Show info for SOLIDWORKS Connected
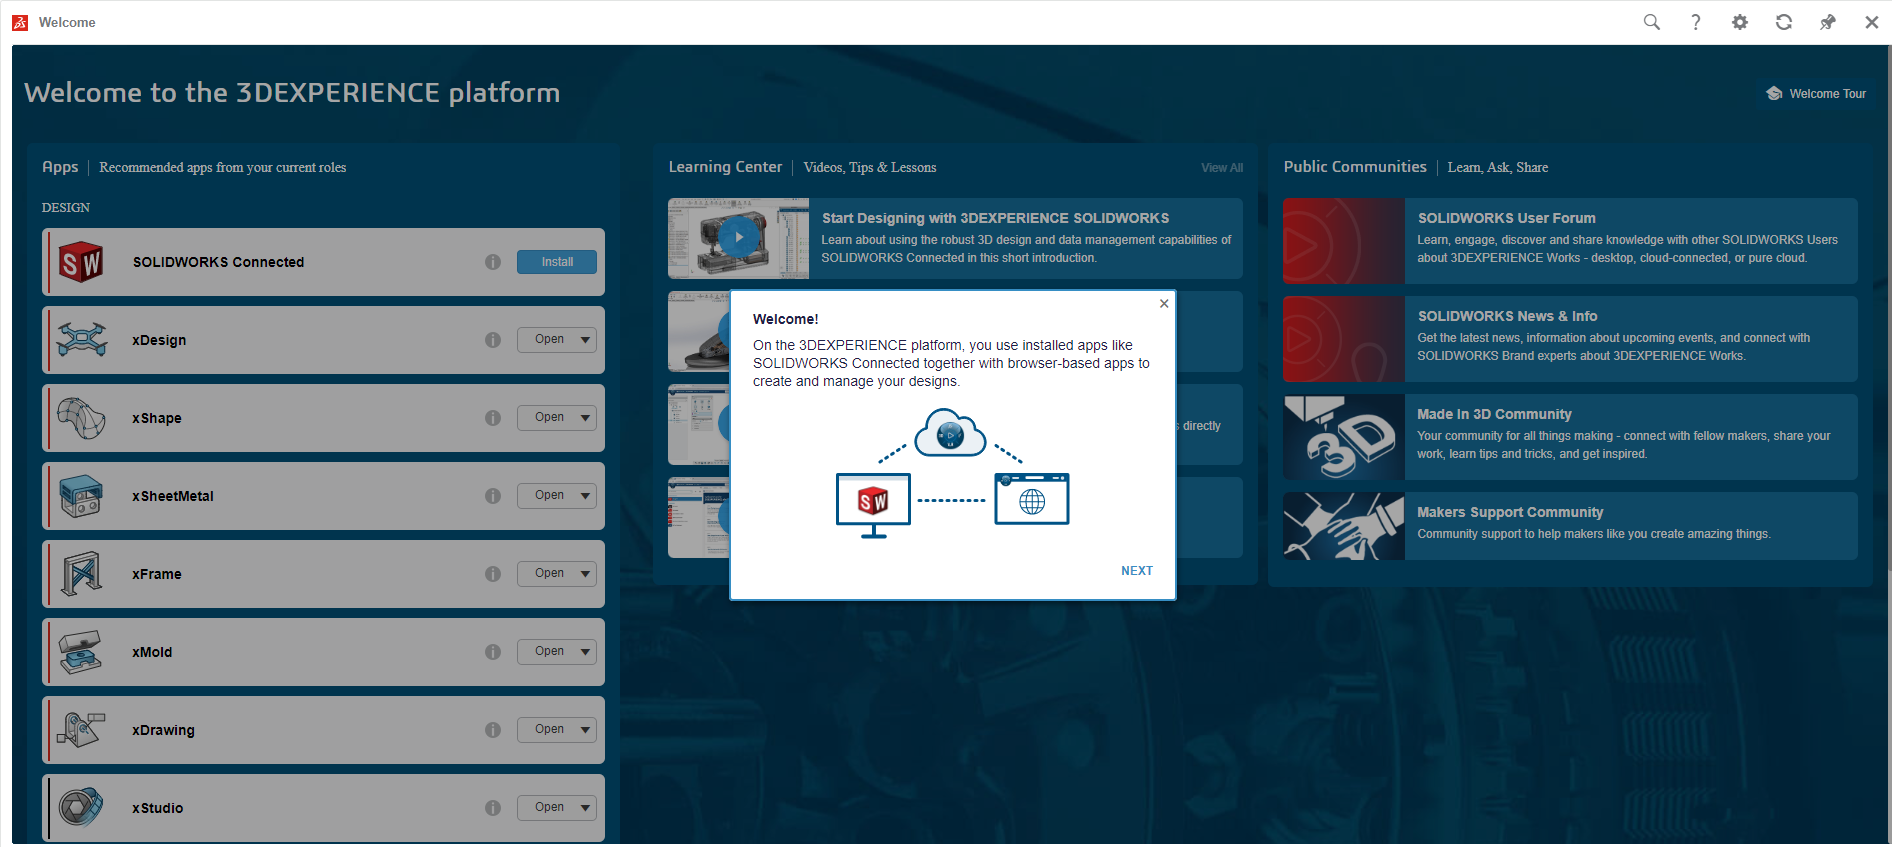 (x=493, y=262)
